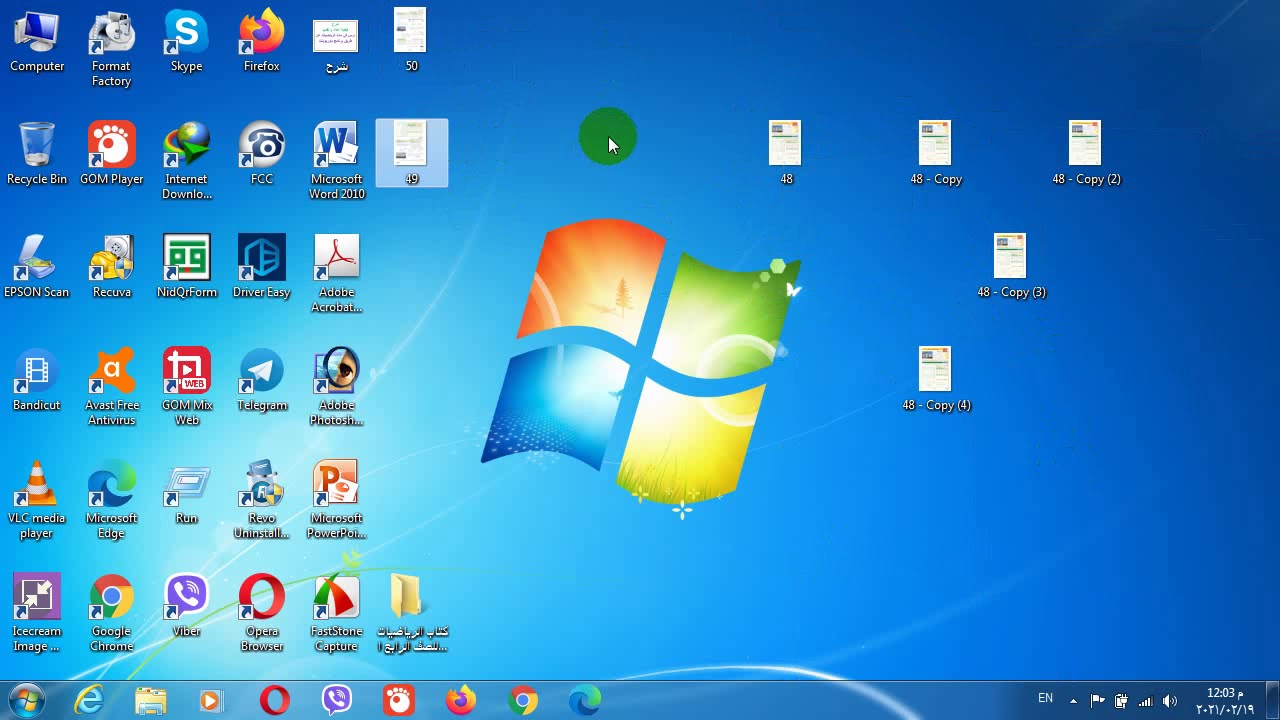
Task: Select the GOM Mix Web shortcut
Action: (186, 387)
